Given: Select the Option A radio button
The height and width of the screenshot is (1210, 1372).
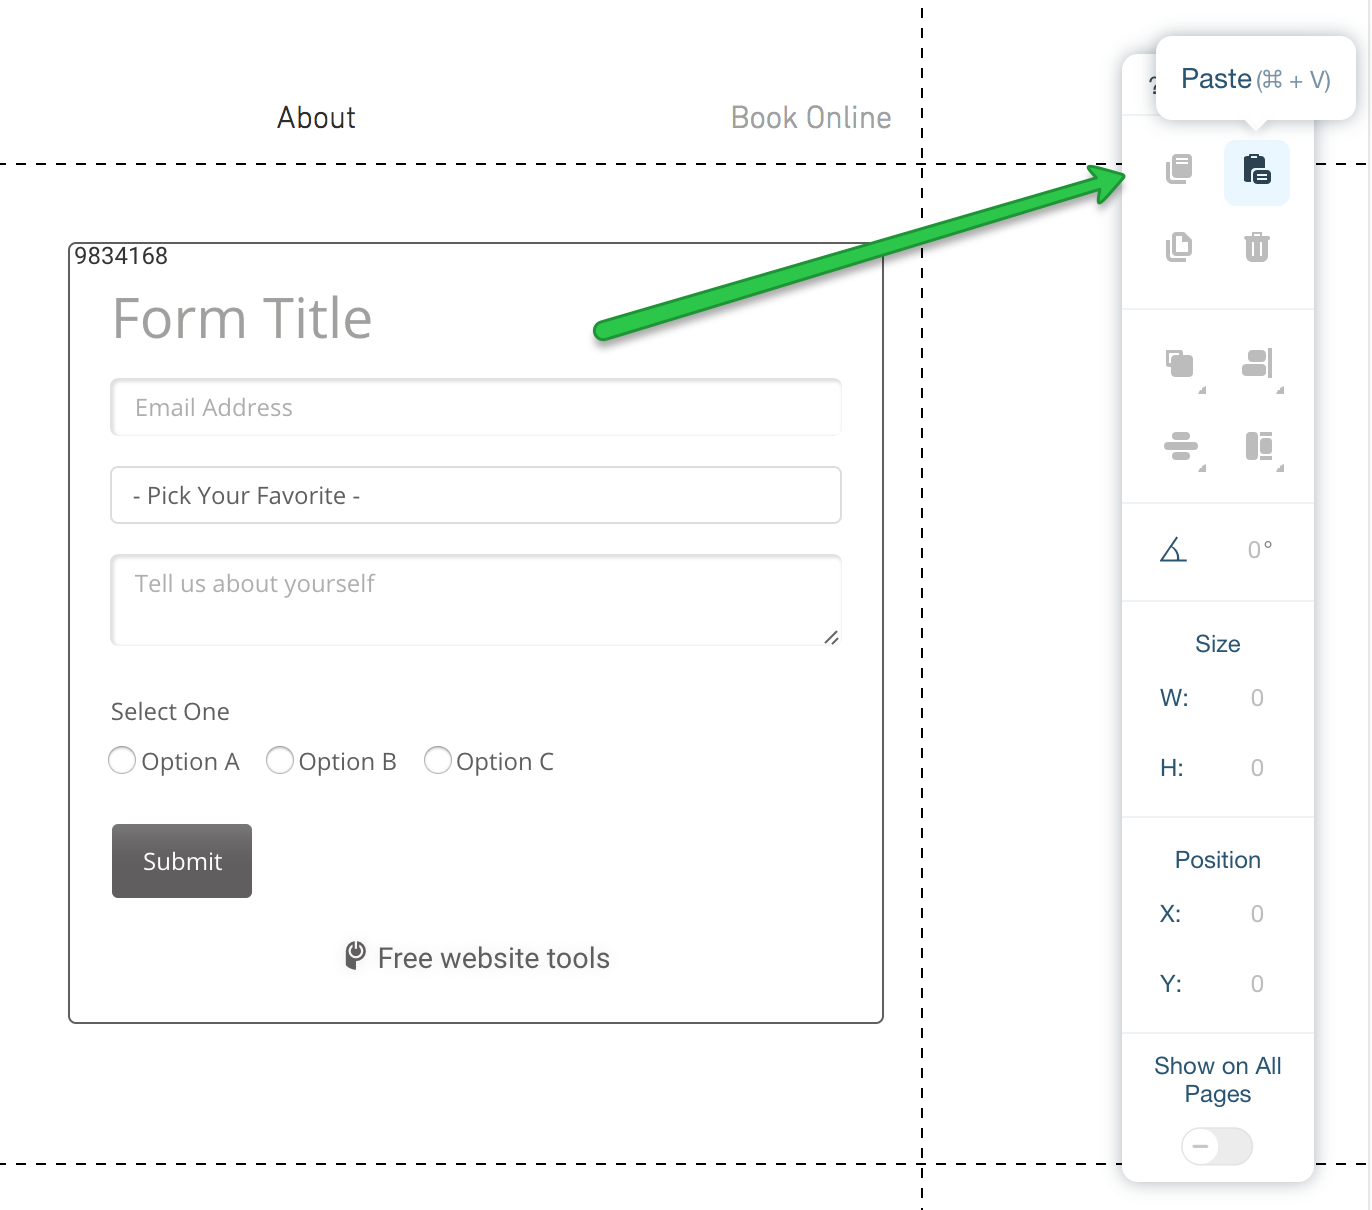Looking at the screenshot, I should coord(122,761).
